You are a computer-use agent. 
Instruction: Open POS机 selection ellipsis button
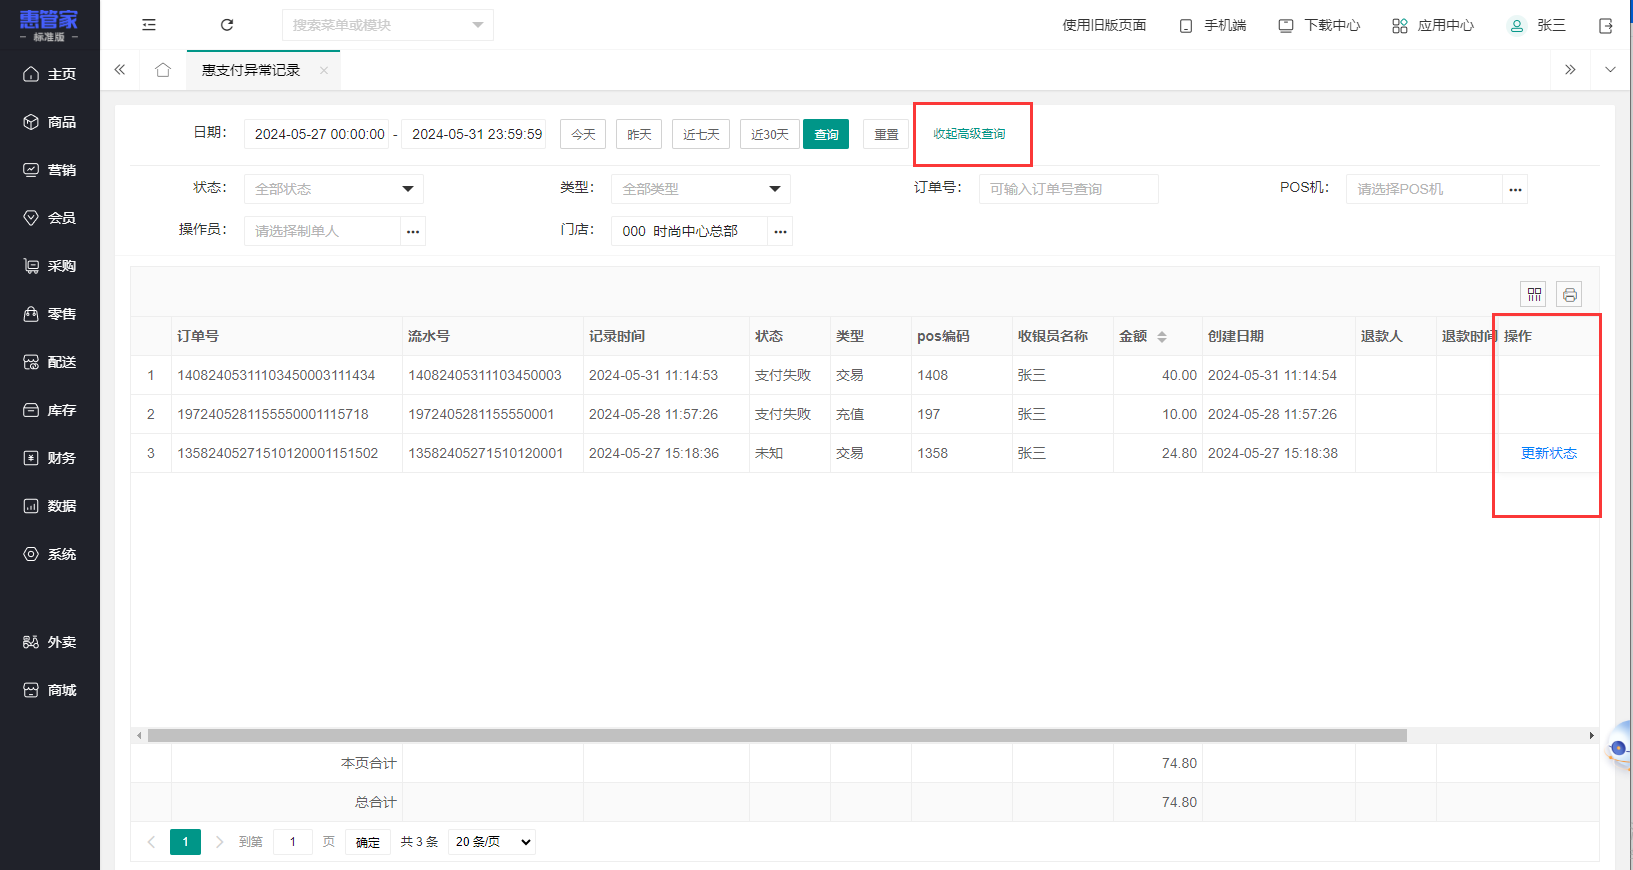(x=1515, y=189)
